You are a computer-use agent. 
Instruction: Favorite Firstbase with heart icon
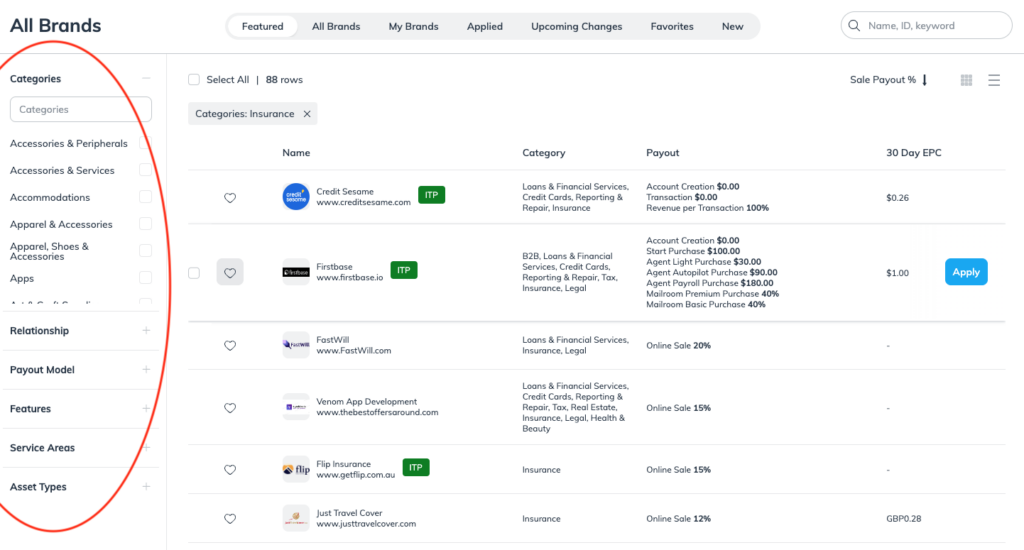pyautogui.click(x=230, y=272)
